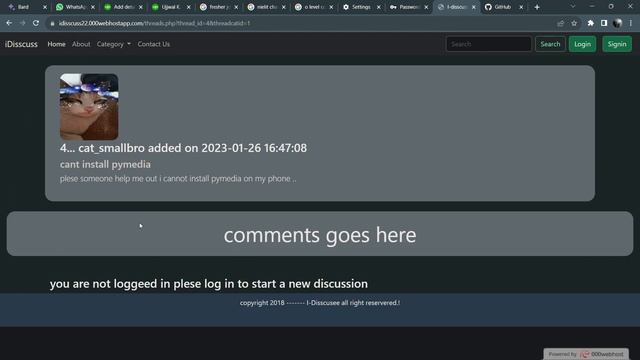Close the GitHub tab
The image size is (640, 360).
coord(521,7)
